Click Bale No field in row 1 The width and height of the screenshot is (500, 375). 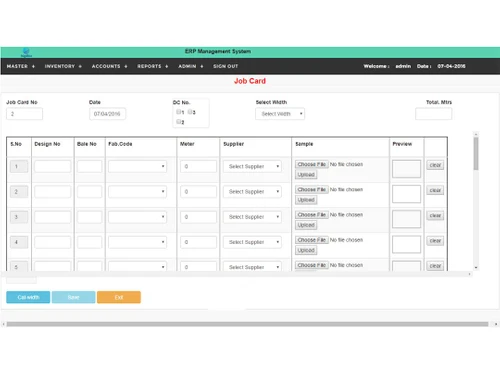click(x=90, y=166)
